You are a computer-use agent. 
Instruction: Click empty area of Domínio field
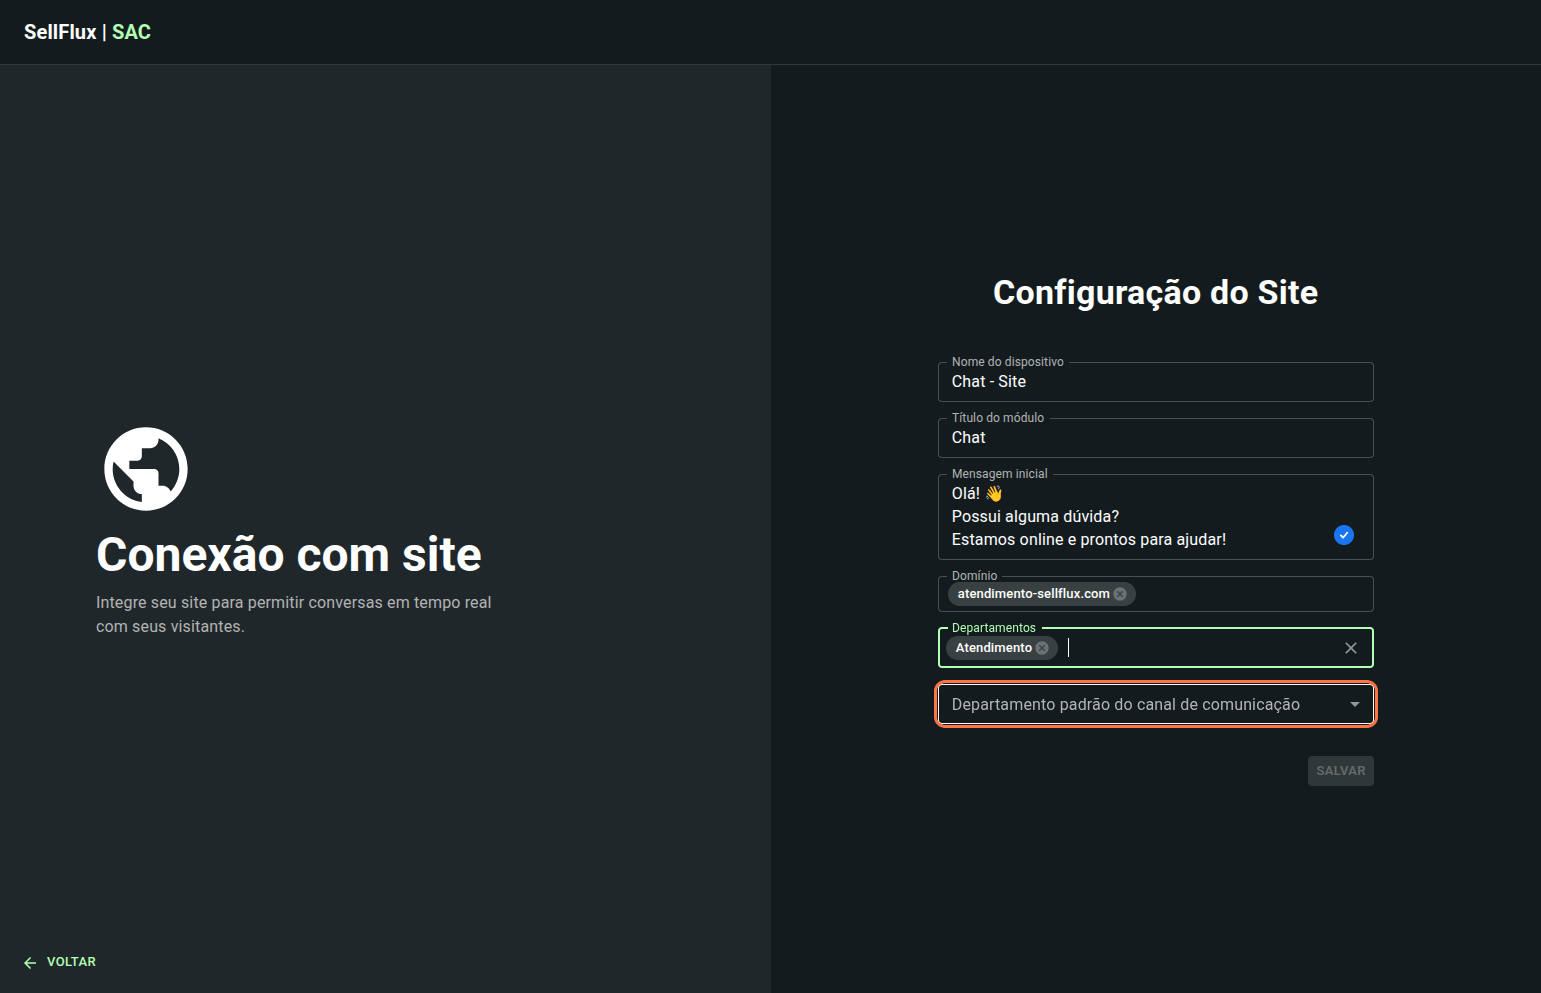point(1250,594)
